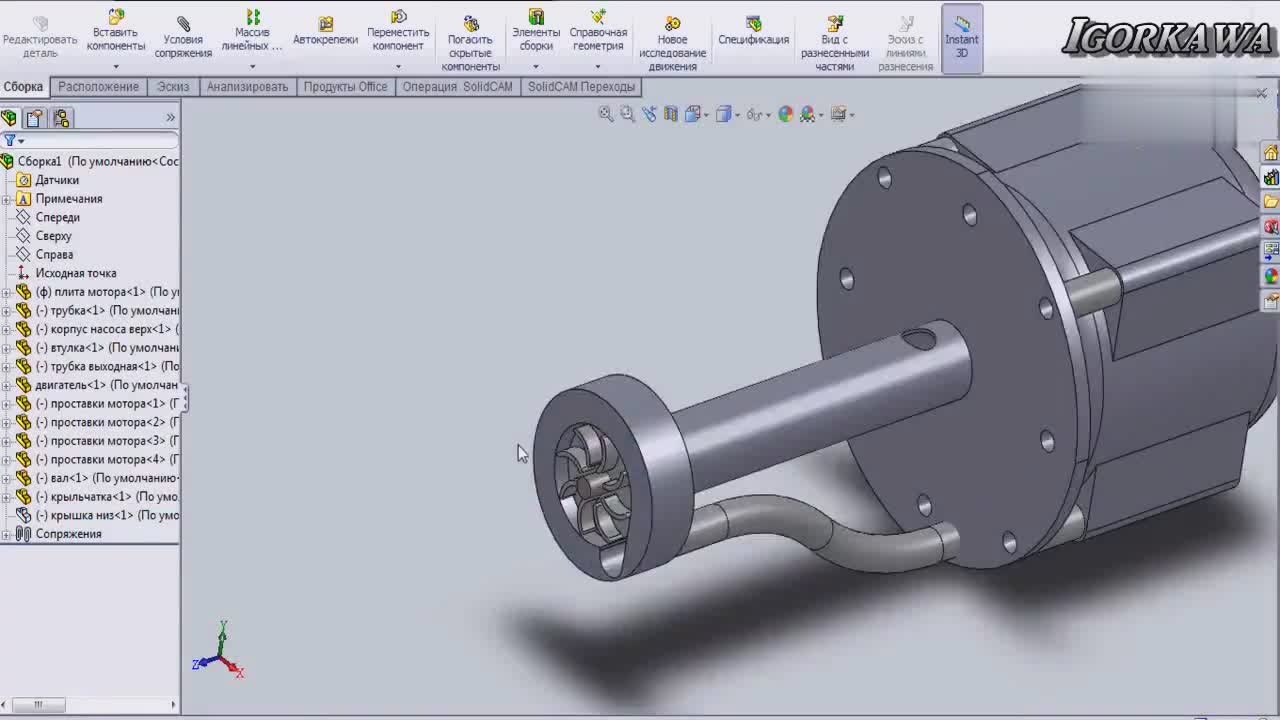
Task: Click View Settings monitor icon
Action: click(838, 114)
